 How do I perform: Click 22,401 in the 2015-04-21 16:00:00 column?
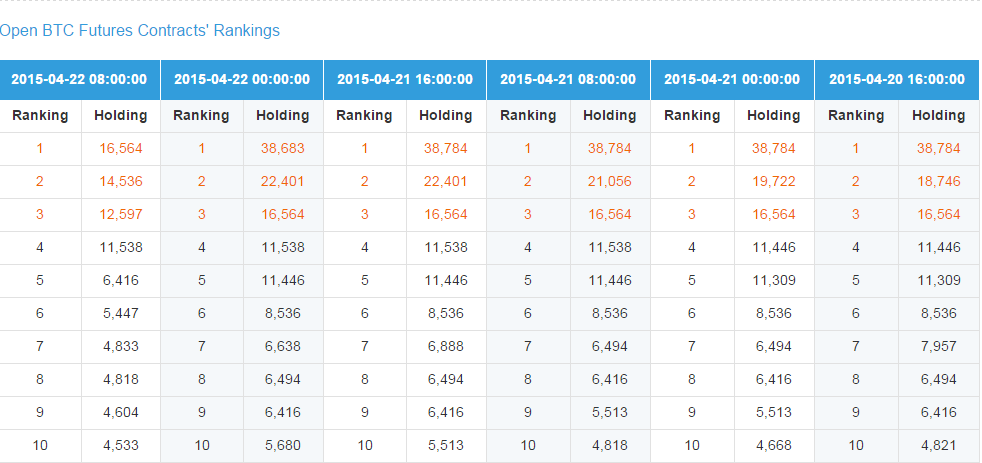(x=446, y=182)
